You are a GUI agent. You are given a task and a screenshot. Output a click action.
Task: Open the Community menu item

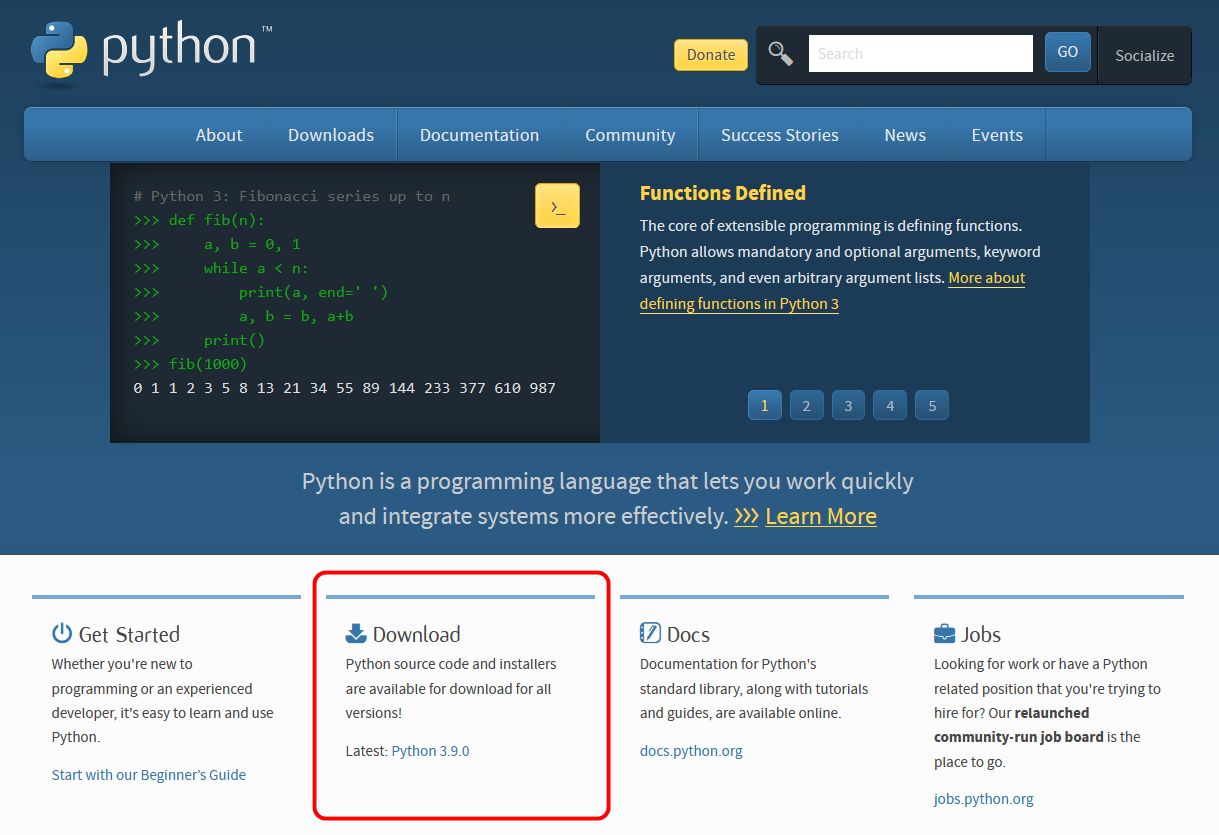tap(630, 135)
